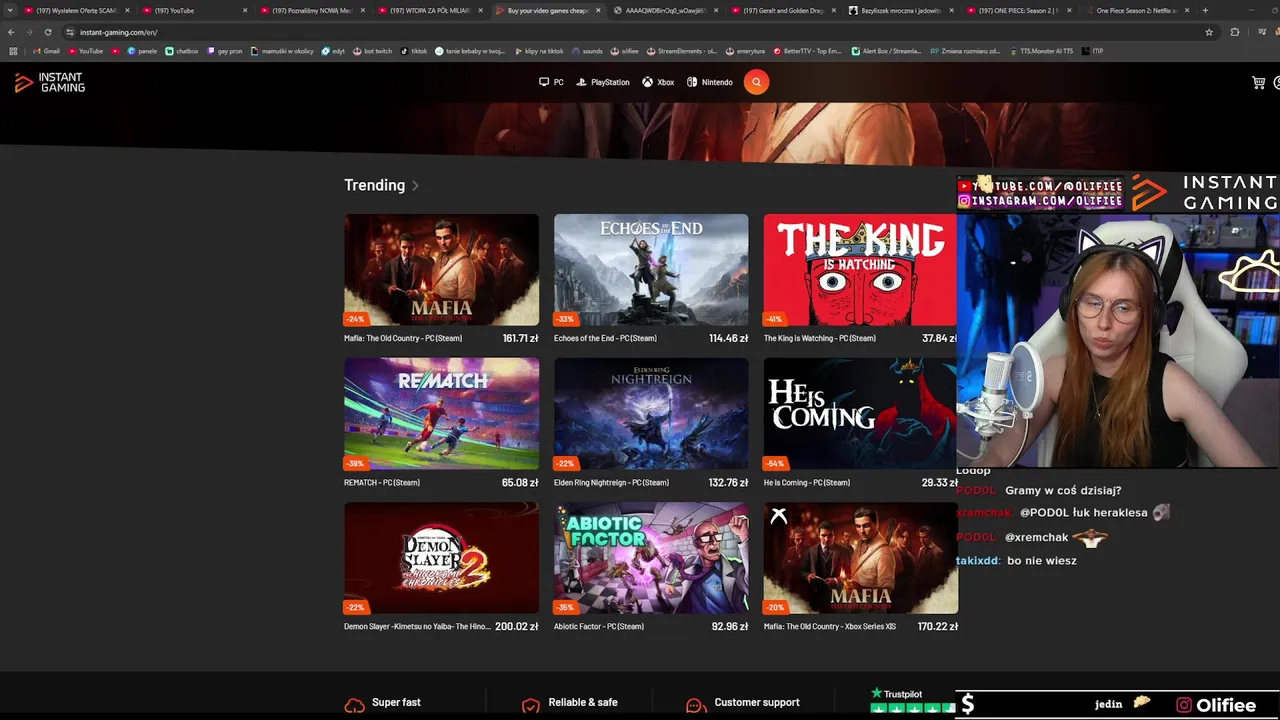This screenshot has height=720, width=1280.
Task: Select the Nintendo platform menu
Action: pyautogui.click(x=710, y=83)
